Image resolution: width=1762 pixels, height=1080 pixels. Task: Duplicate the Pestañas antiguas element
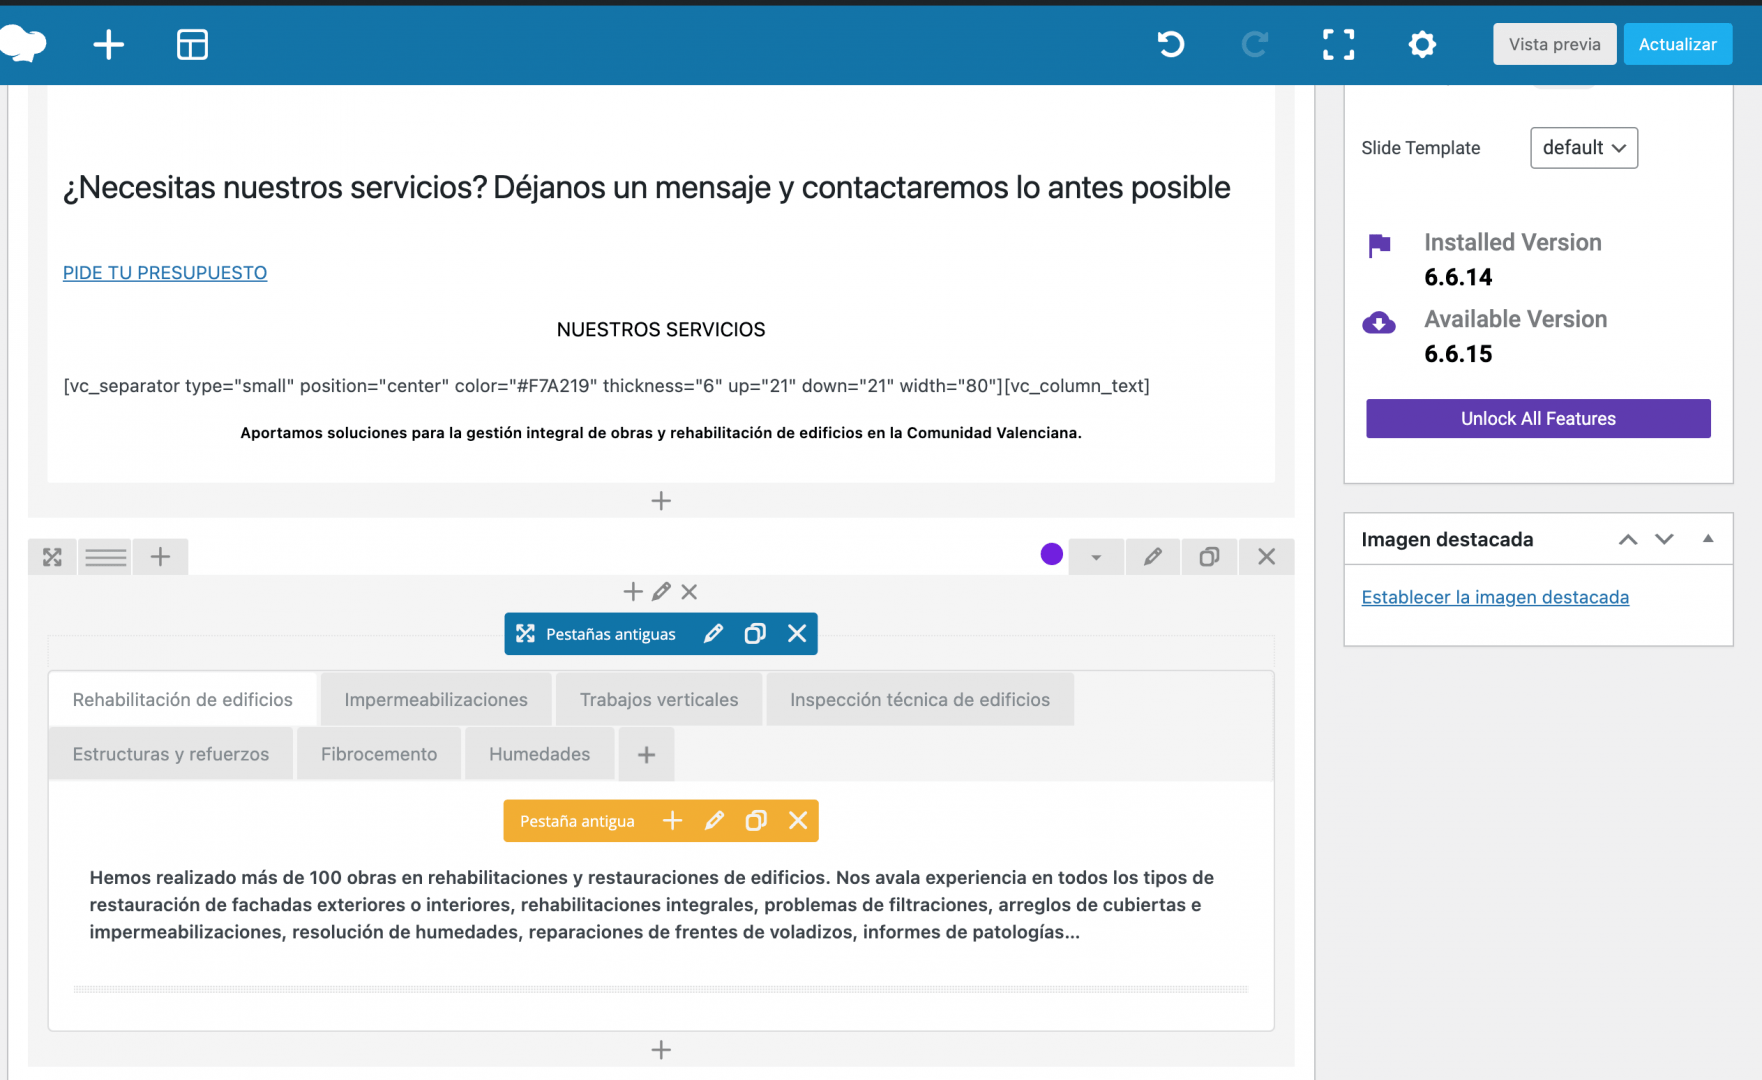(x=755, y=633)
